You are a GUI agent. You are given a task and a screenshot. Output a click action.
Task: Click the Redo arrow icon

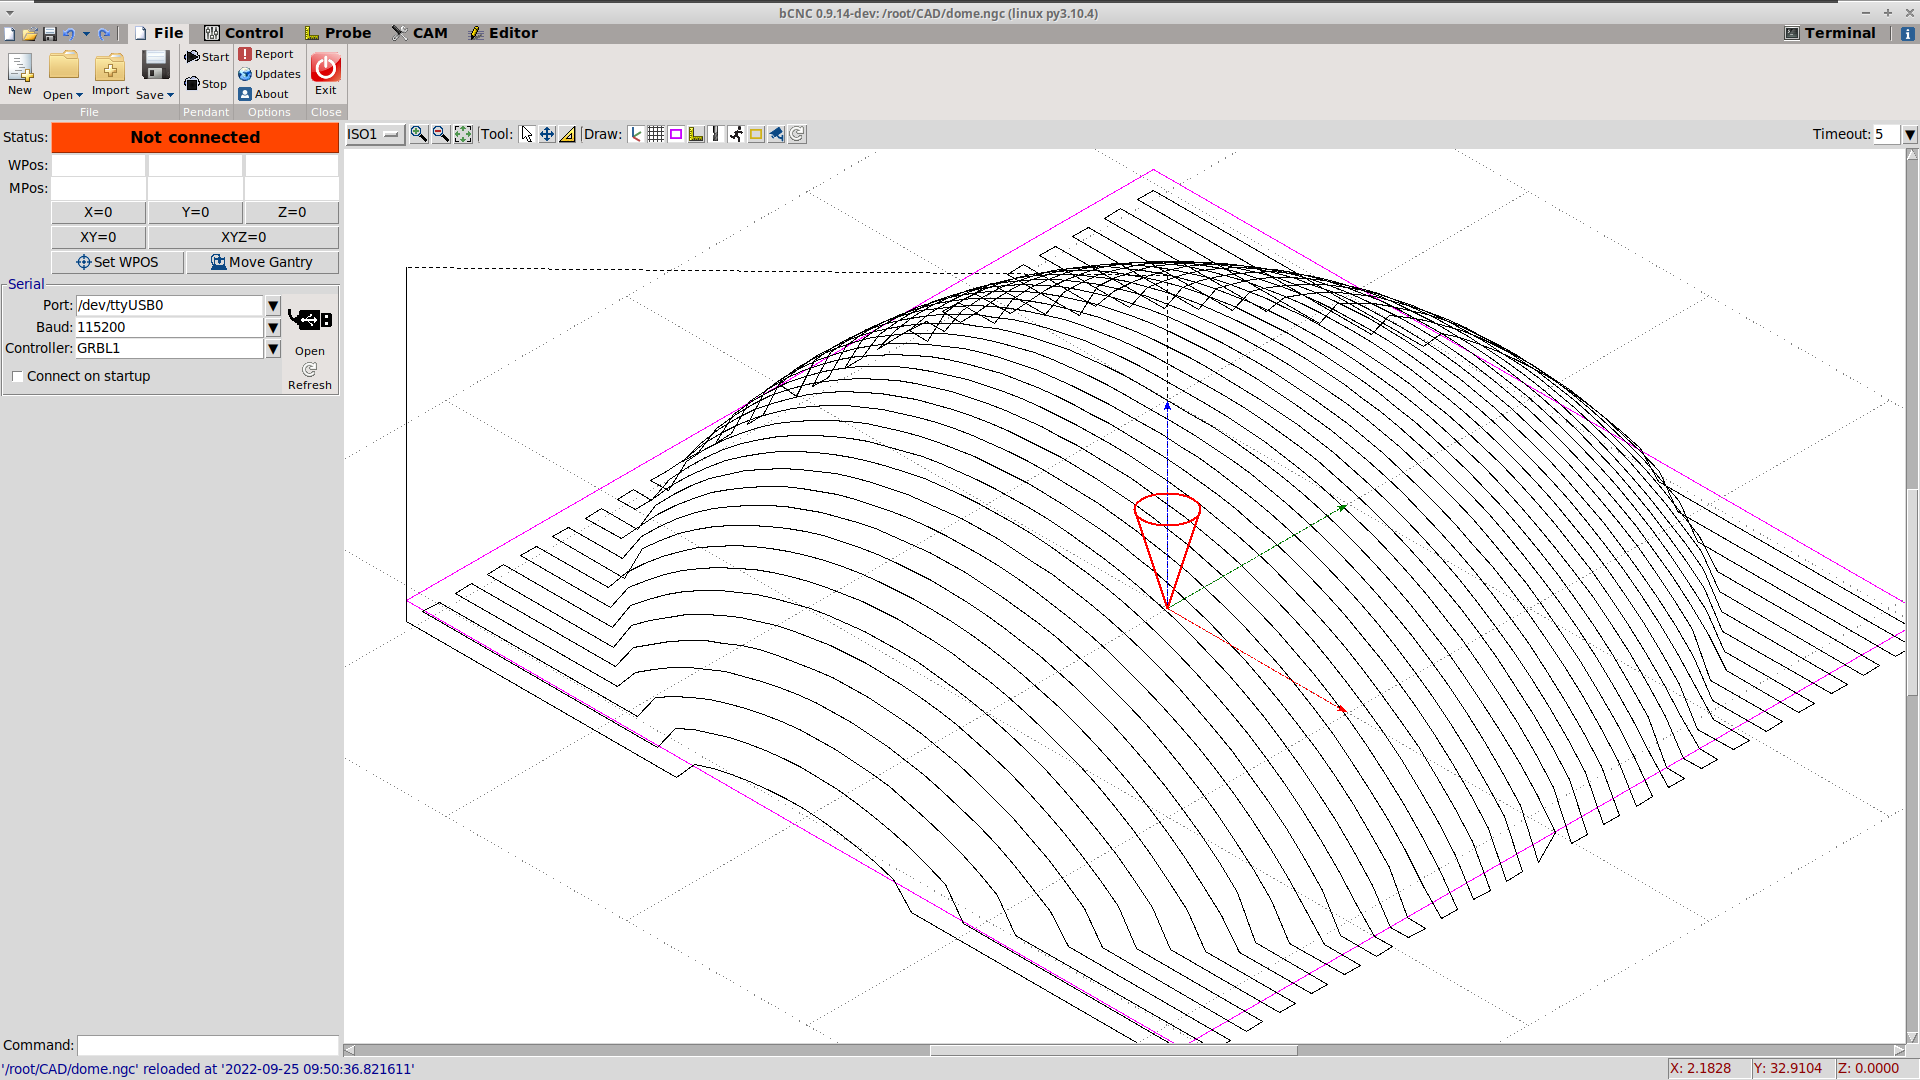click(x=104, y=34)
